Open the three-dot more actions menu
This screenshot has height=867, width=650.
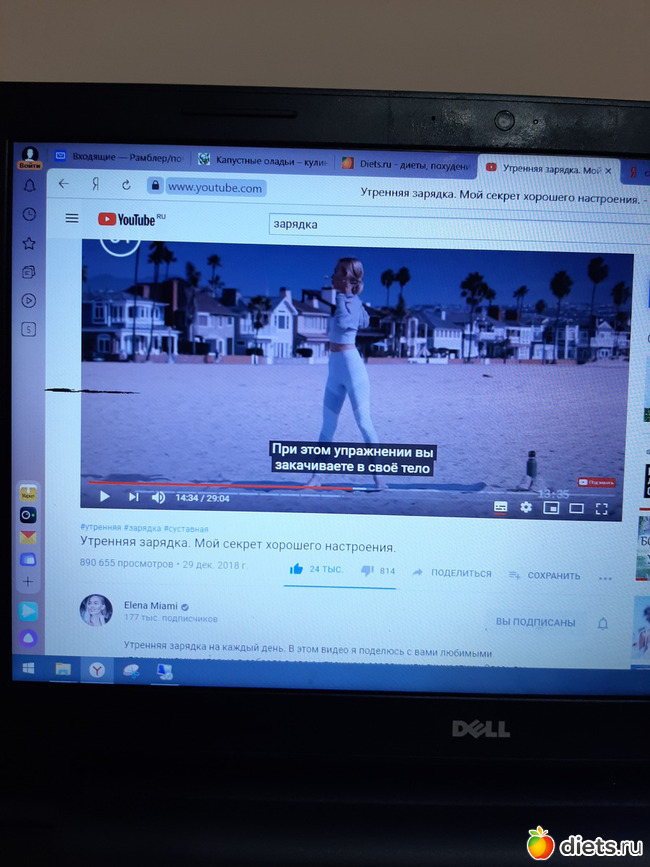[605, 577]
